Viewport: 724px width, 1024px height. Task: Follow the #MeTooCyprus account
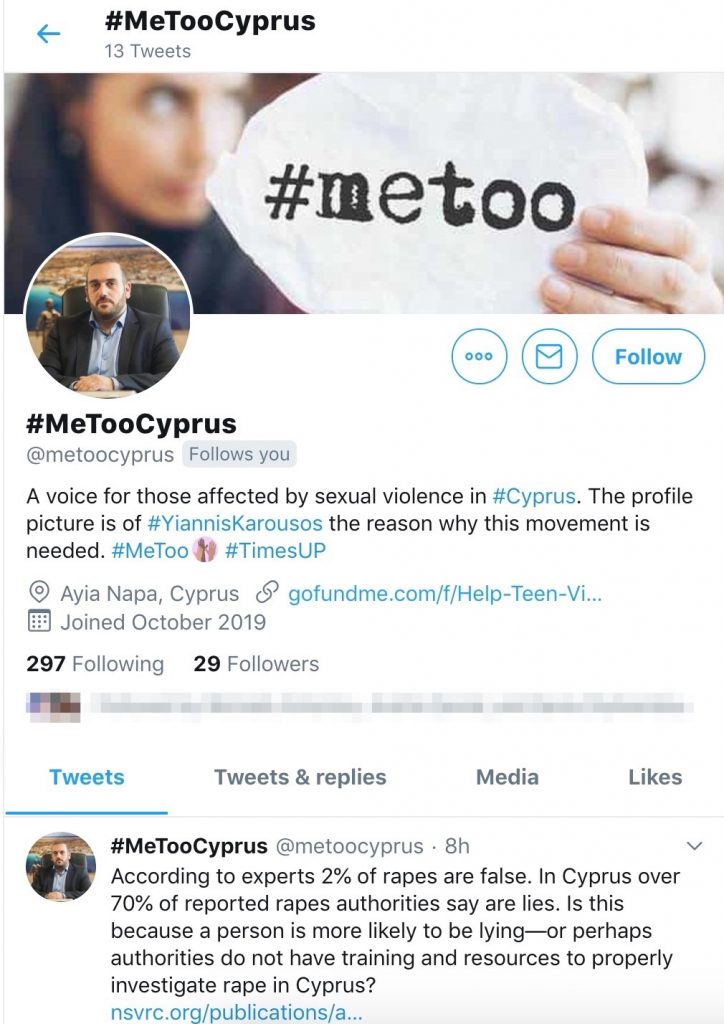click(648, 357)
